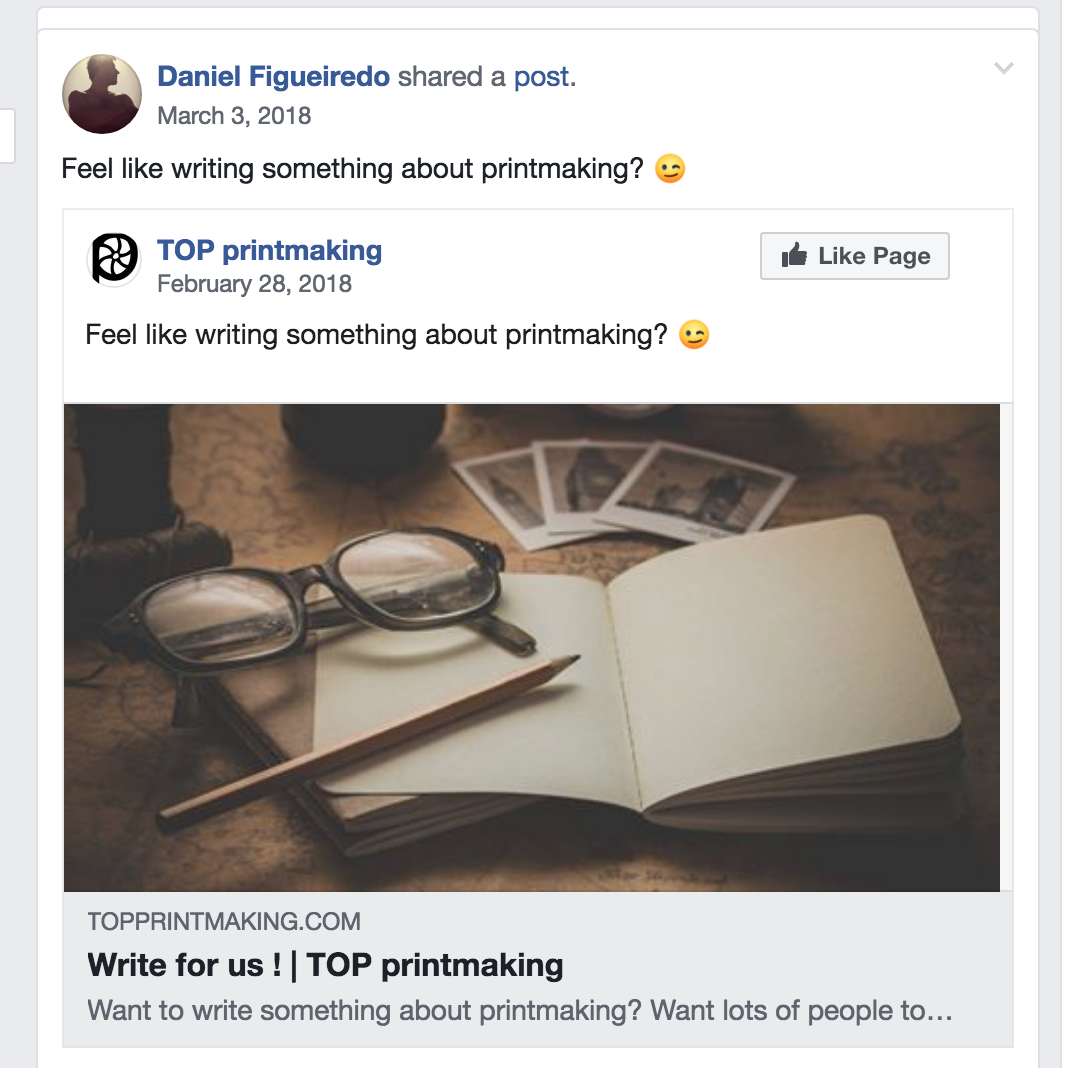Open the February 28, 2018 timestamp
Viewport: 1068px width, 1068px height.
coord(254,284)
